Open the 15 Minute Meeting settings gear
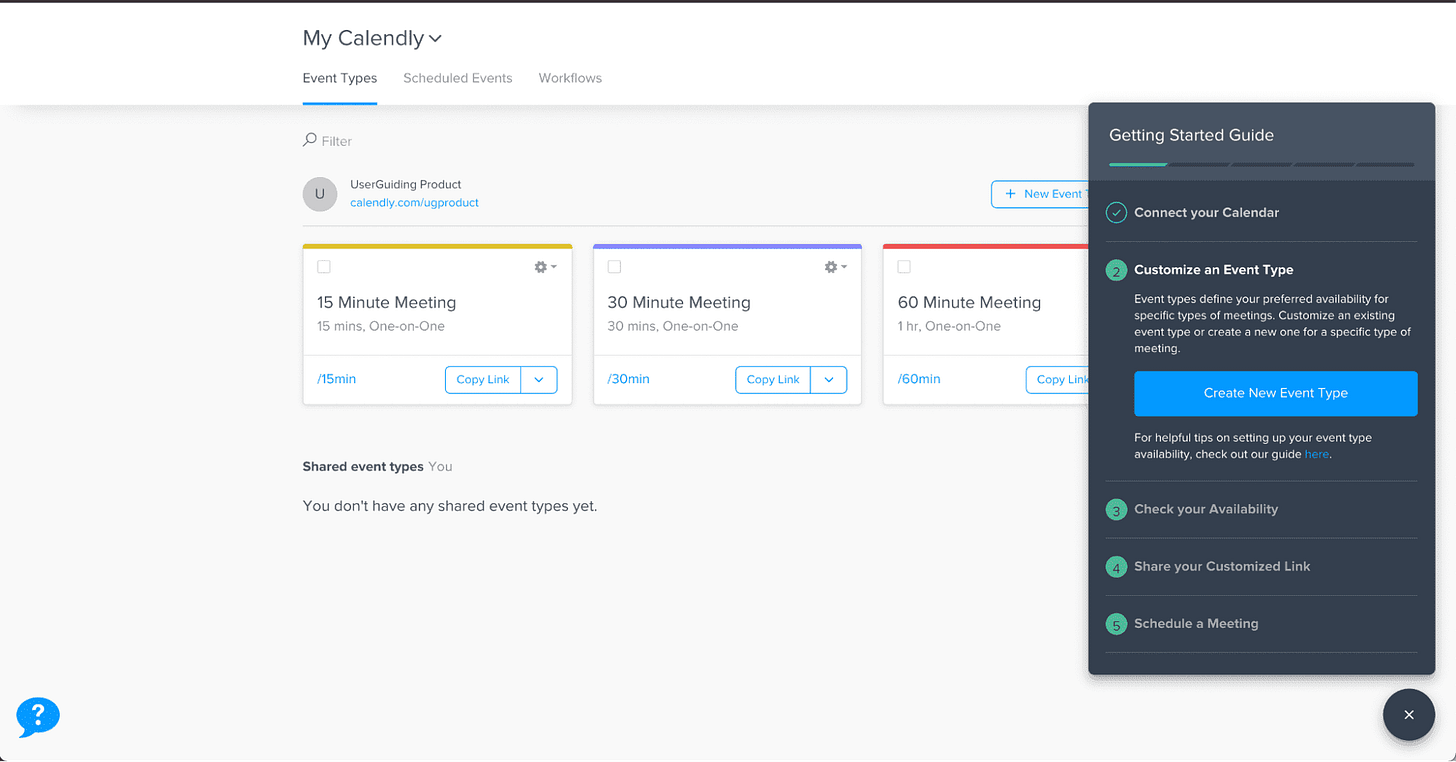 [541, 266]
